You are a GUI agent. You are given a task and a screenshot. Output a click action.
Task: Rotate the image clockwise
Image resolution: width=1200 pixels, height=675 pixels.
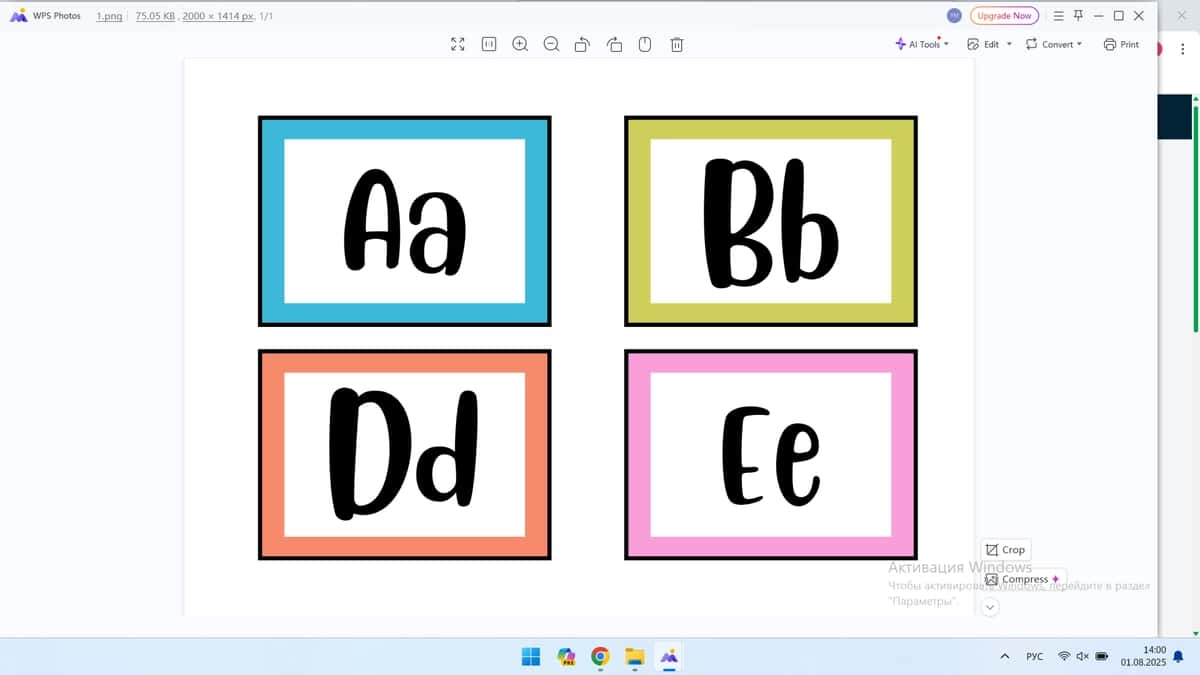[x=614, y=44]
